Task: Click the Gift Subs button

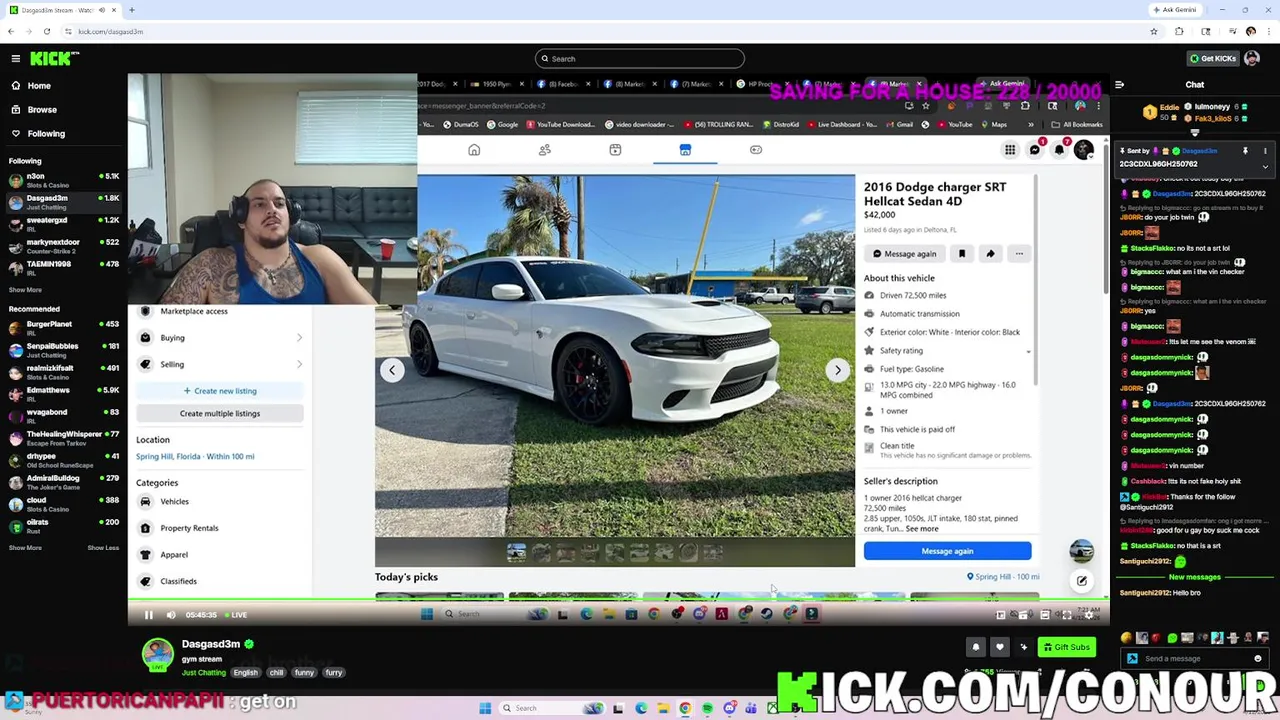Action: point(1066,647)
